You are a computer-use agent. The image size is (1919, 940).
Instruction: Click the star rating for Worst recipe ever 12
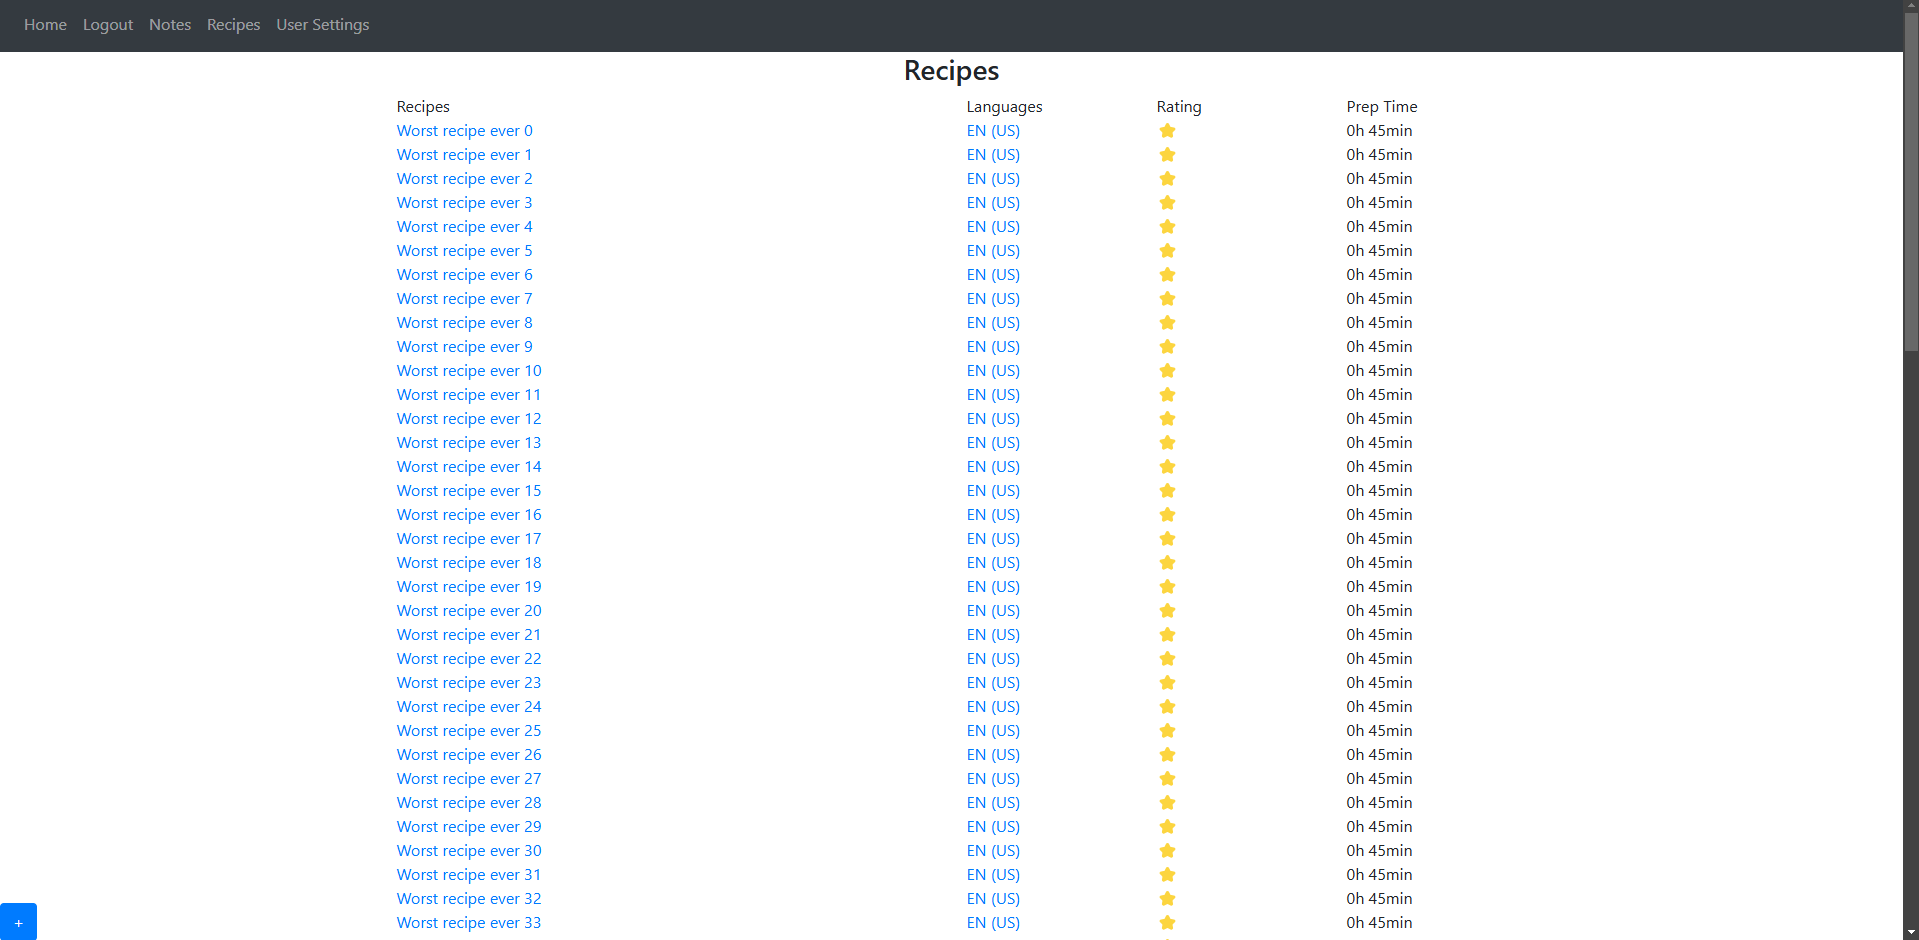coord(1167,419)
